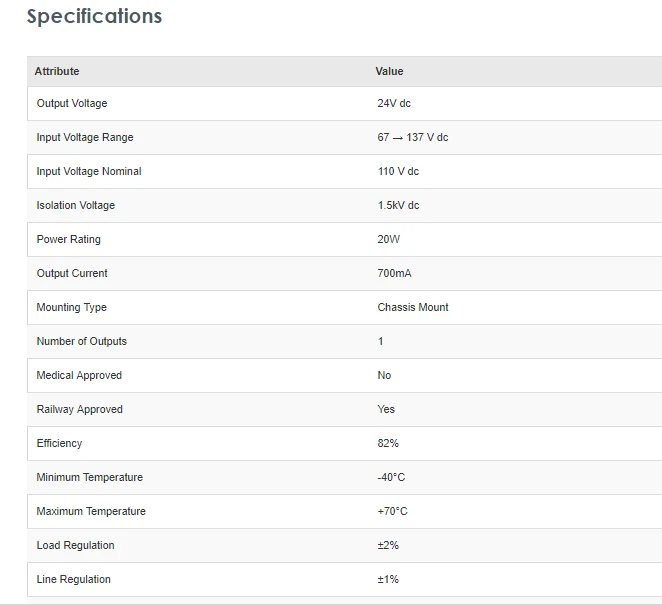Select the Power Rating attribute label
Screen dimensions: 662x605
click(x=69, y=239)
